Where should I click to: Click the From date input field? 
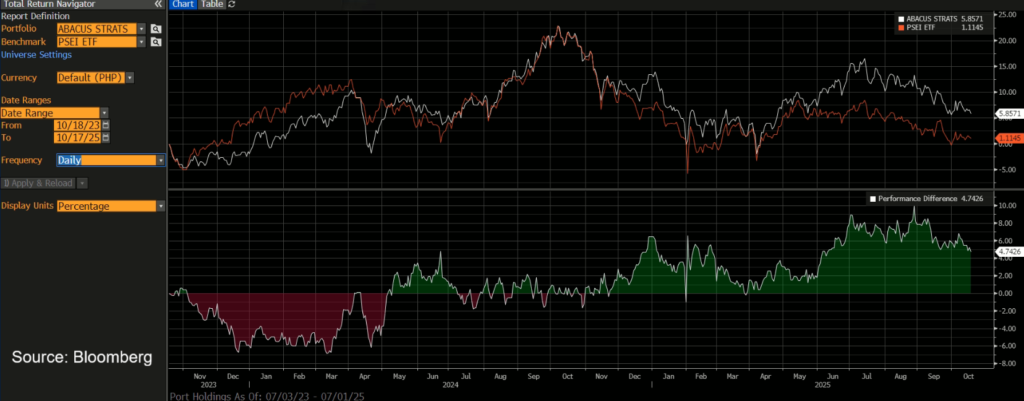coord(78,125)
